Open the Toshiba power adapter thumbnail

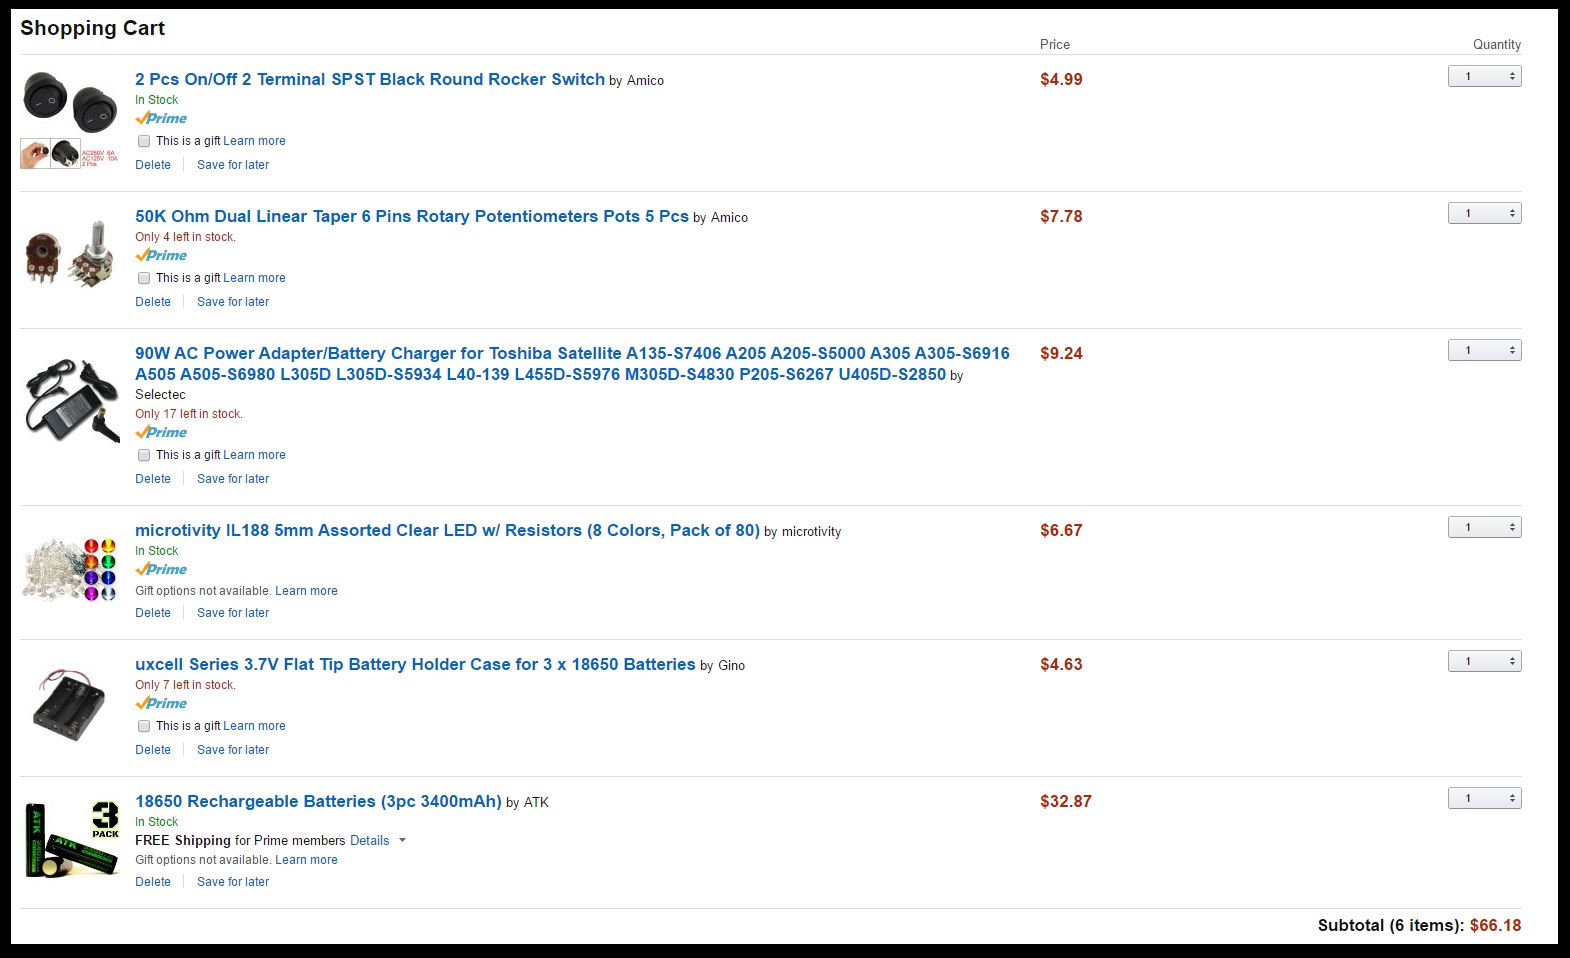(x=71, y=400)
